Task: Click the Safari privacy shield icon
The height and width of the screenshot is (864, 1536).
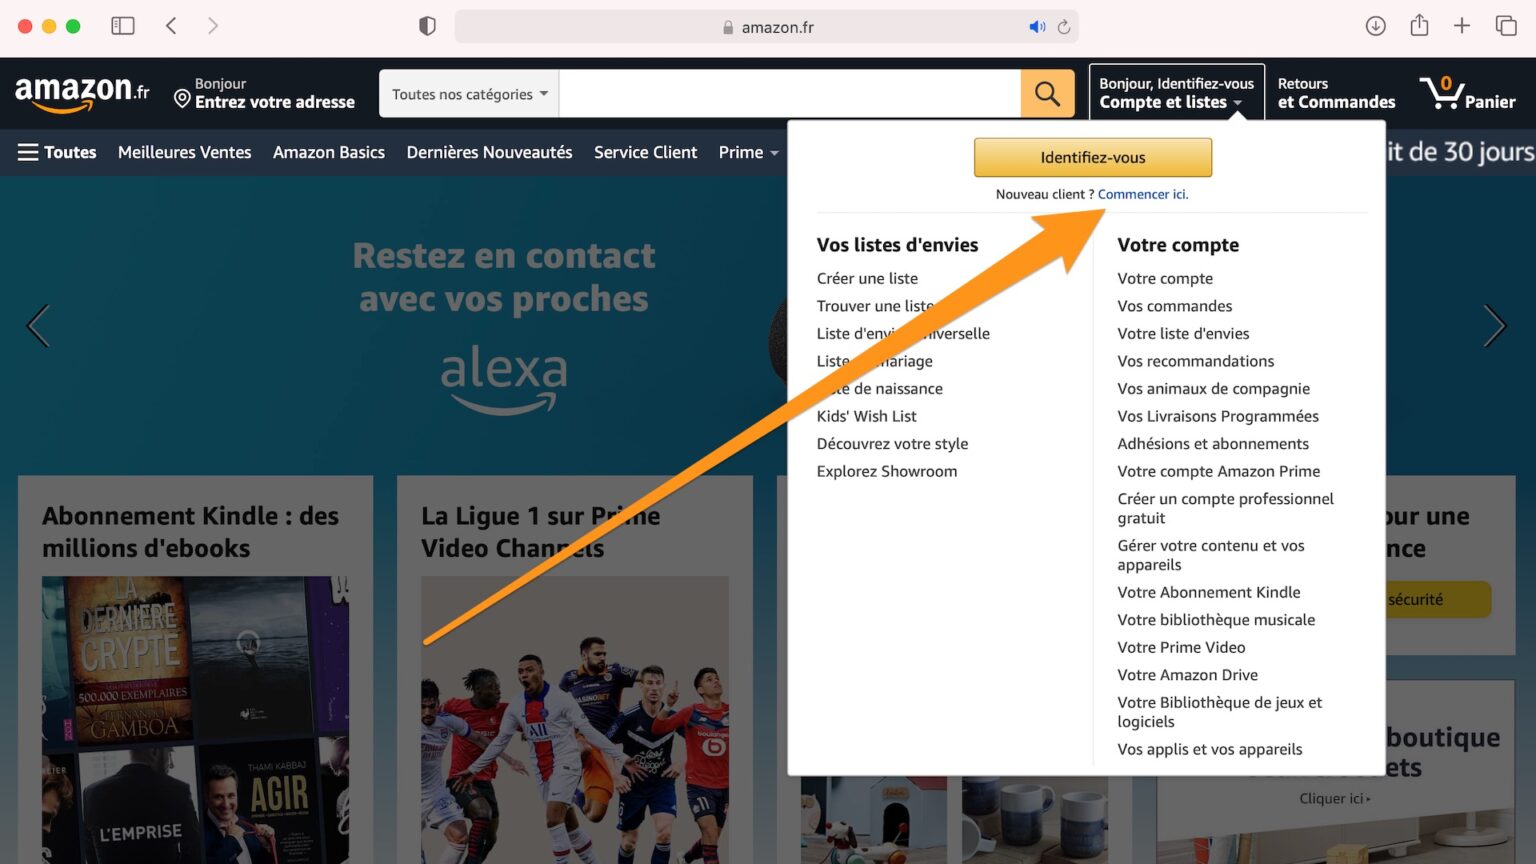Action: pos(427,26)
